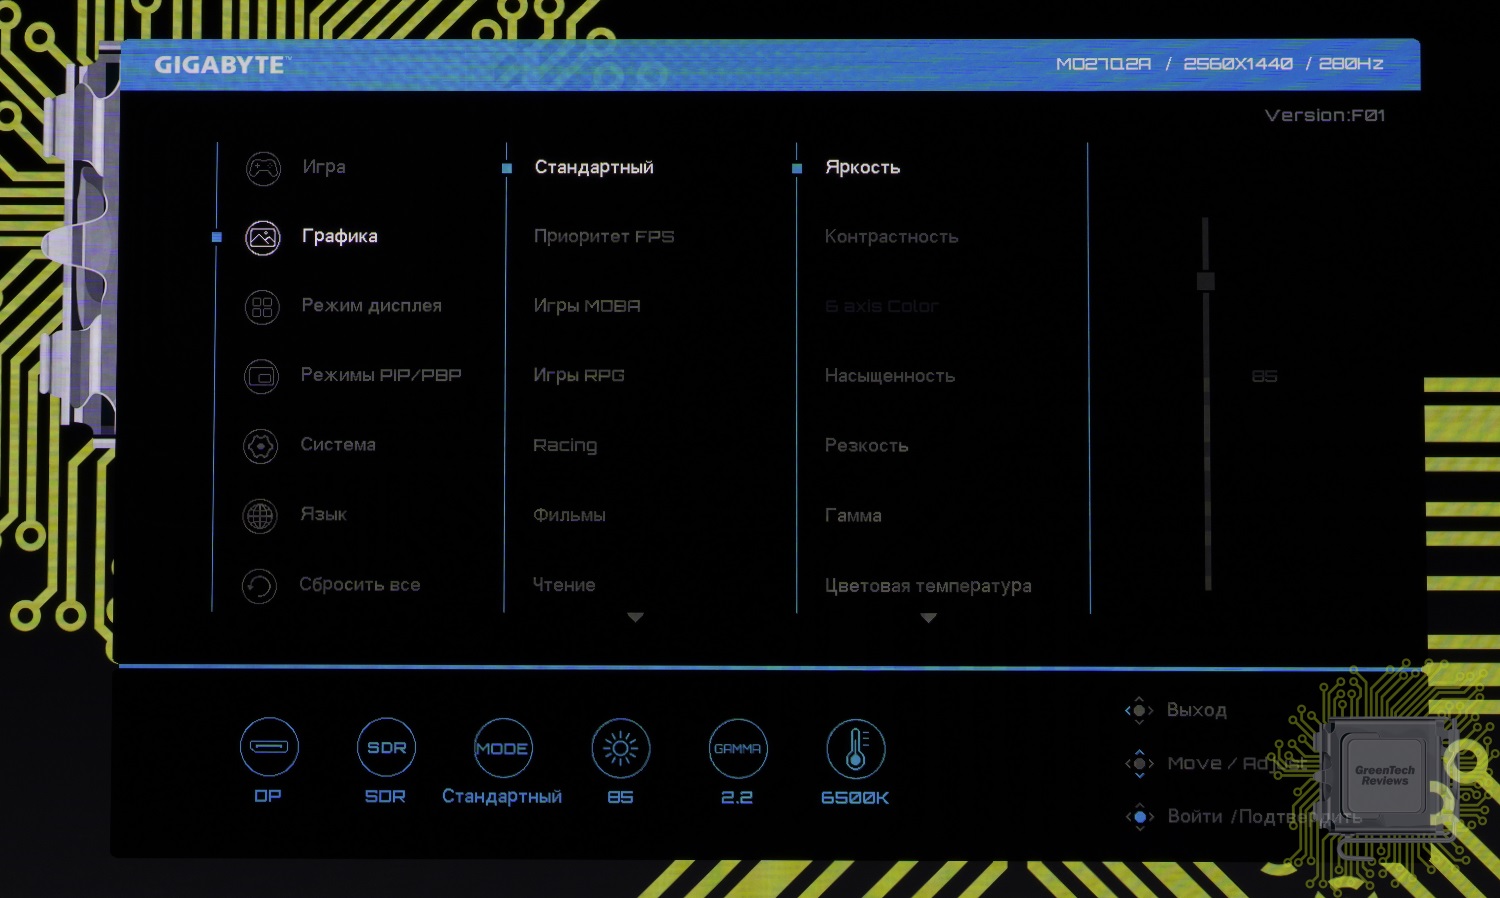Open the Режим дисплея grid icon
The width and height of the screenshot is (1500, 898).
(x=262, y=307)
